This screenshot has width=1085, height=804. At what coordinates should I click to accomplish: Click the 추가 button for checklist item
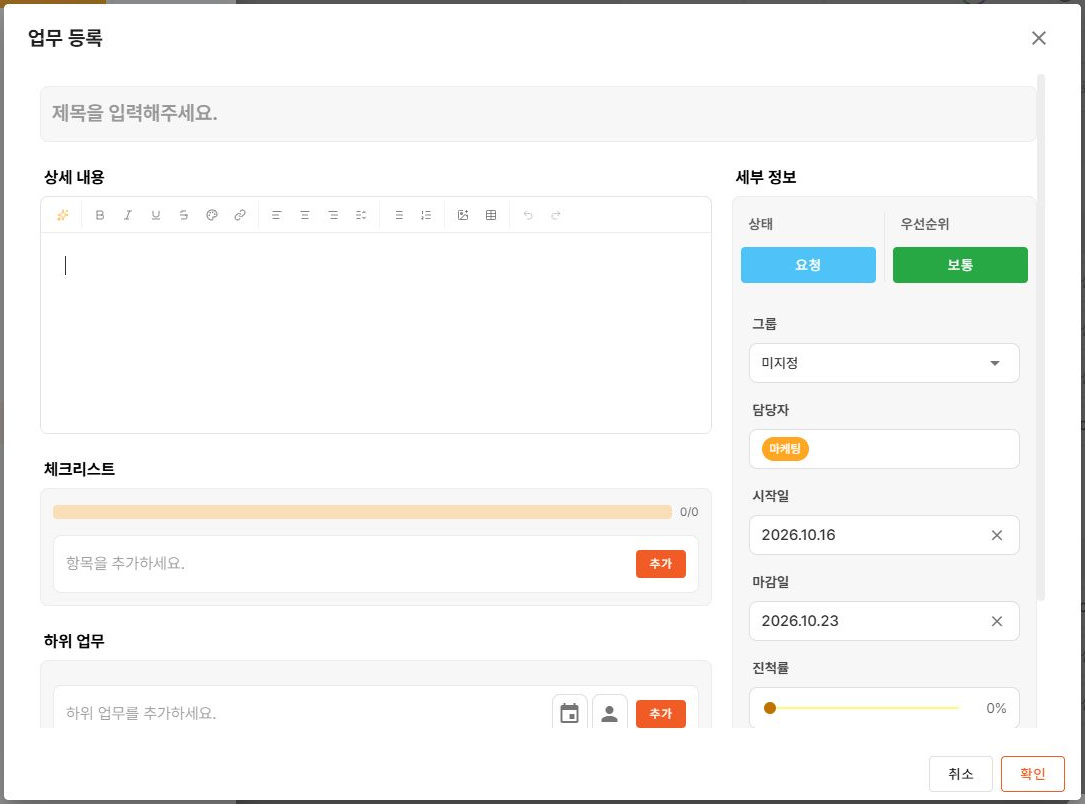(661, 564)
